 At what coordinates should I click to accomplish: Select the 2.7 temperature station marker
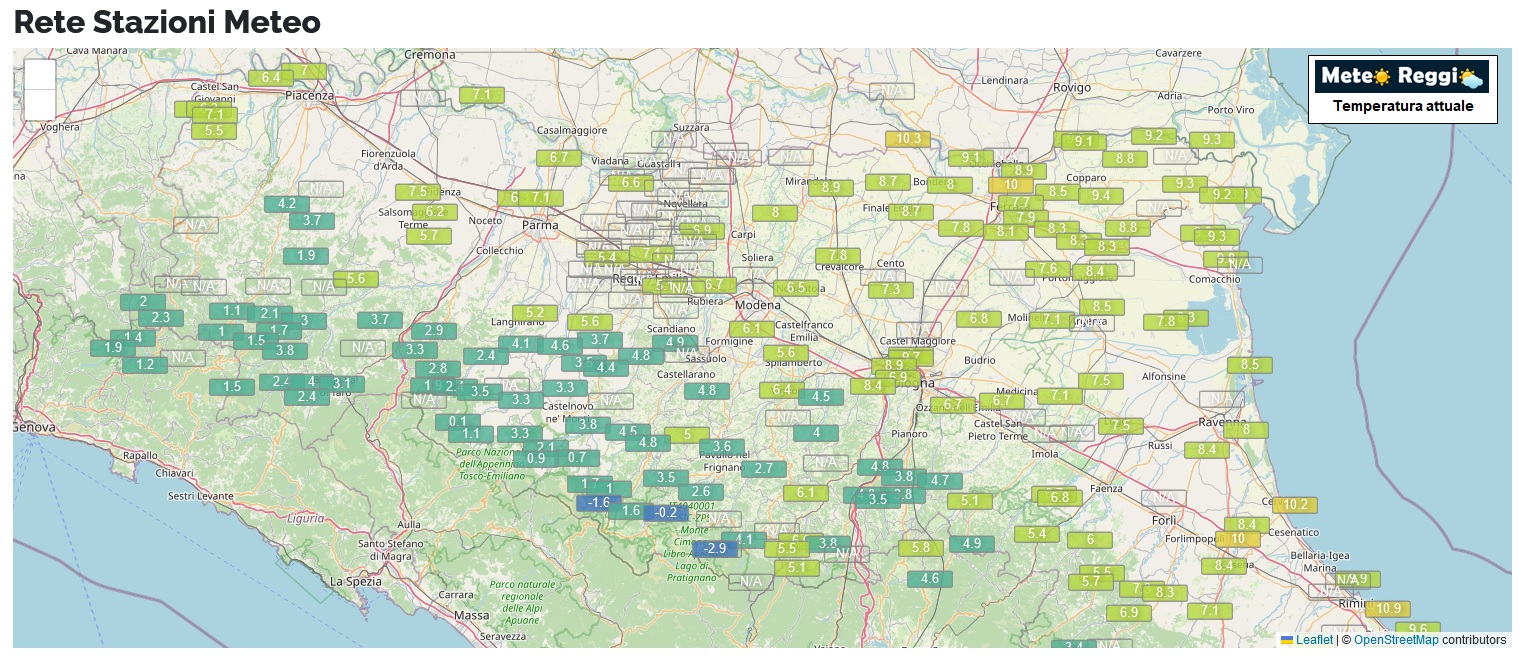pyautogui.click(x=763, y=469)
